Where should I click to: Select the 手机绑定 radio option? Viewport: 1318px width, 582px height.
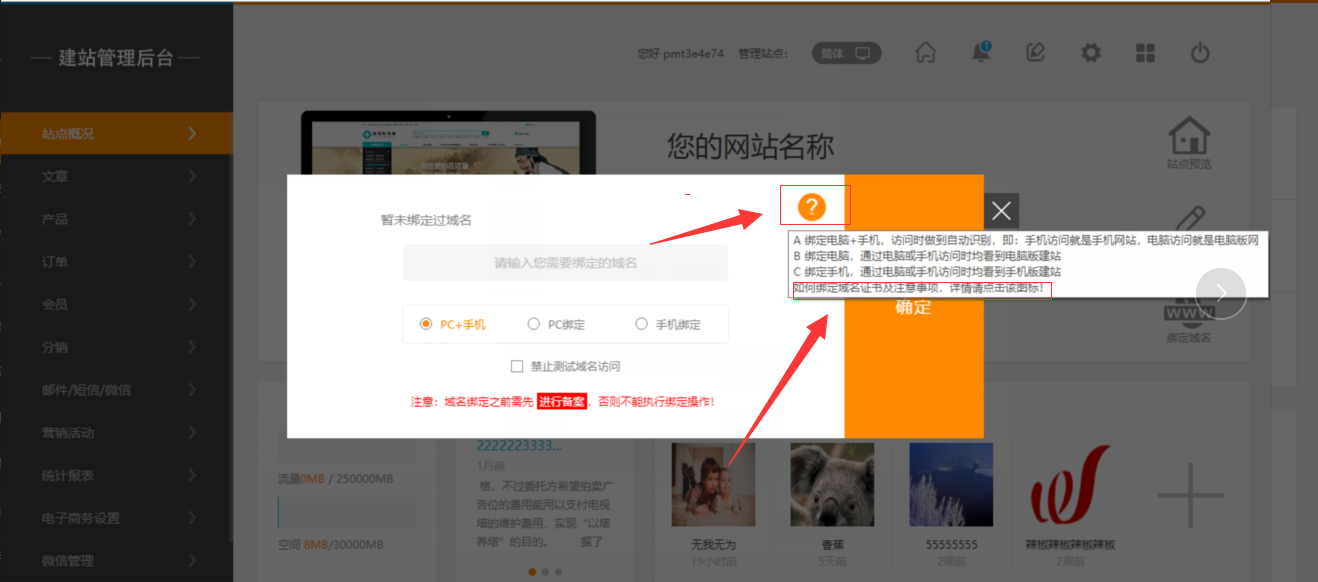(642, 324)
